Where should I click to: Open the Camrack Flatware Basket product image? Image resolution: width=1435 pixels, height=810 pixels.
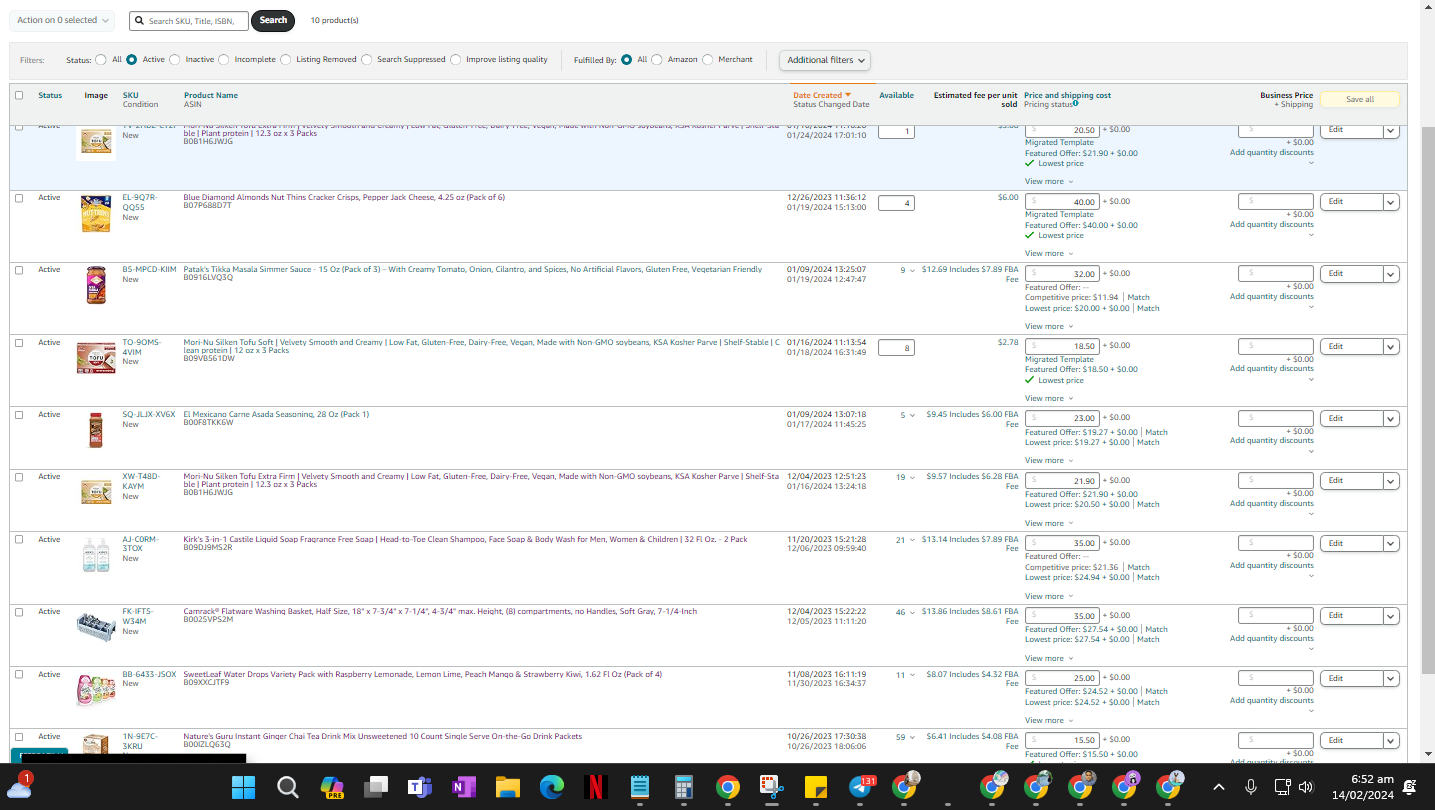tap(96, 627)
